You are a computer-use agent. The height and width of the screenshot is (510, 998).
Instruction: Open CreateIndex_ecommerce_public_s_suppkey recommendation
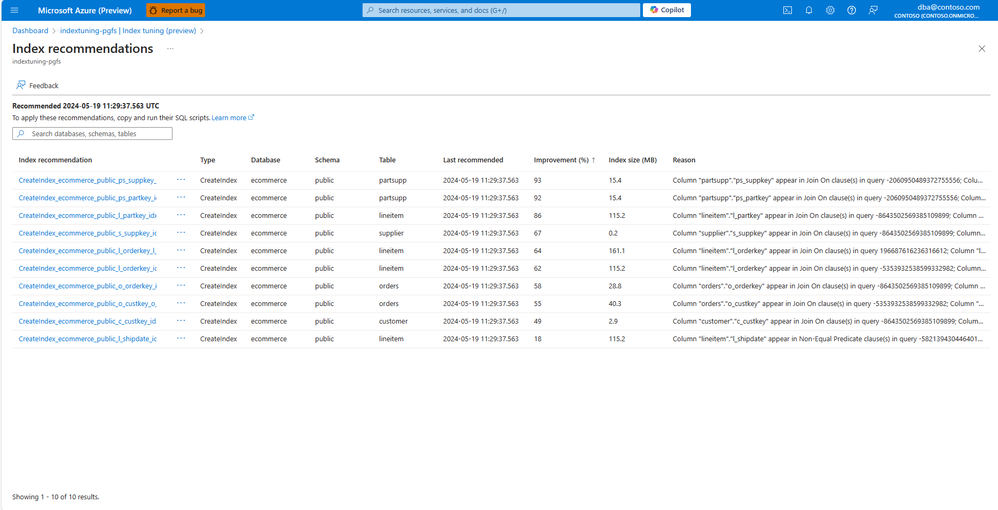coord(87,233)
